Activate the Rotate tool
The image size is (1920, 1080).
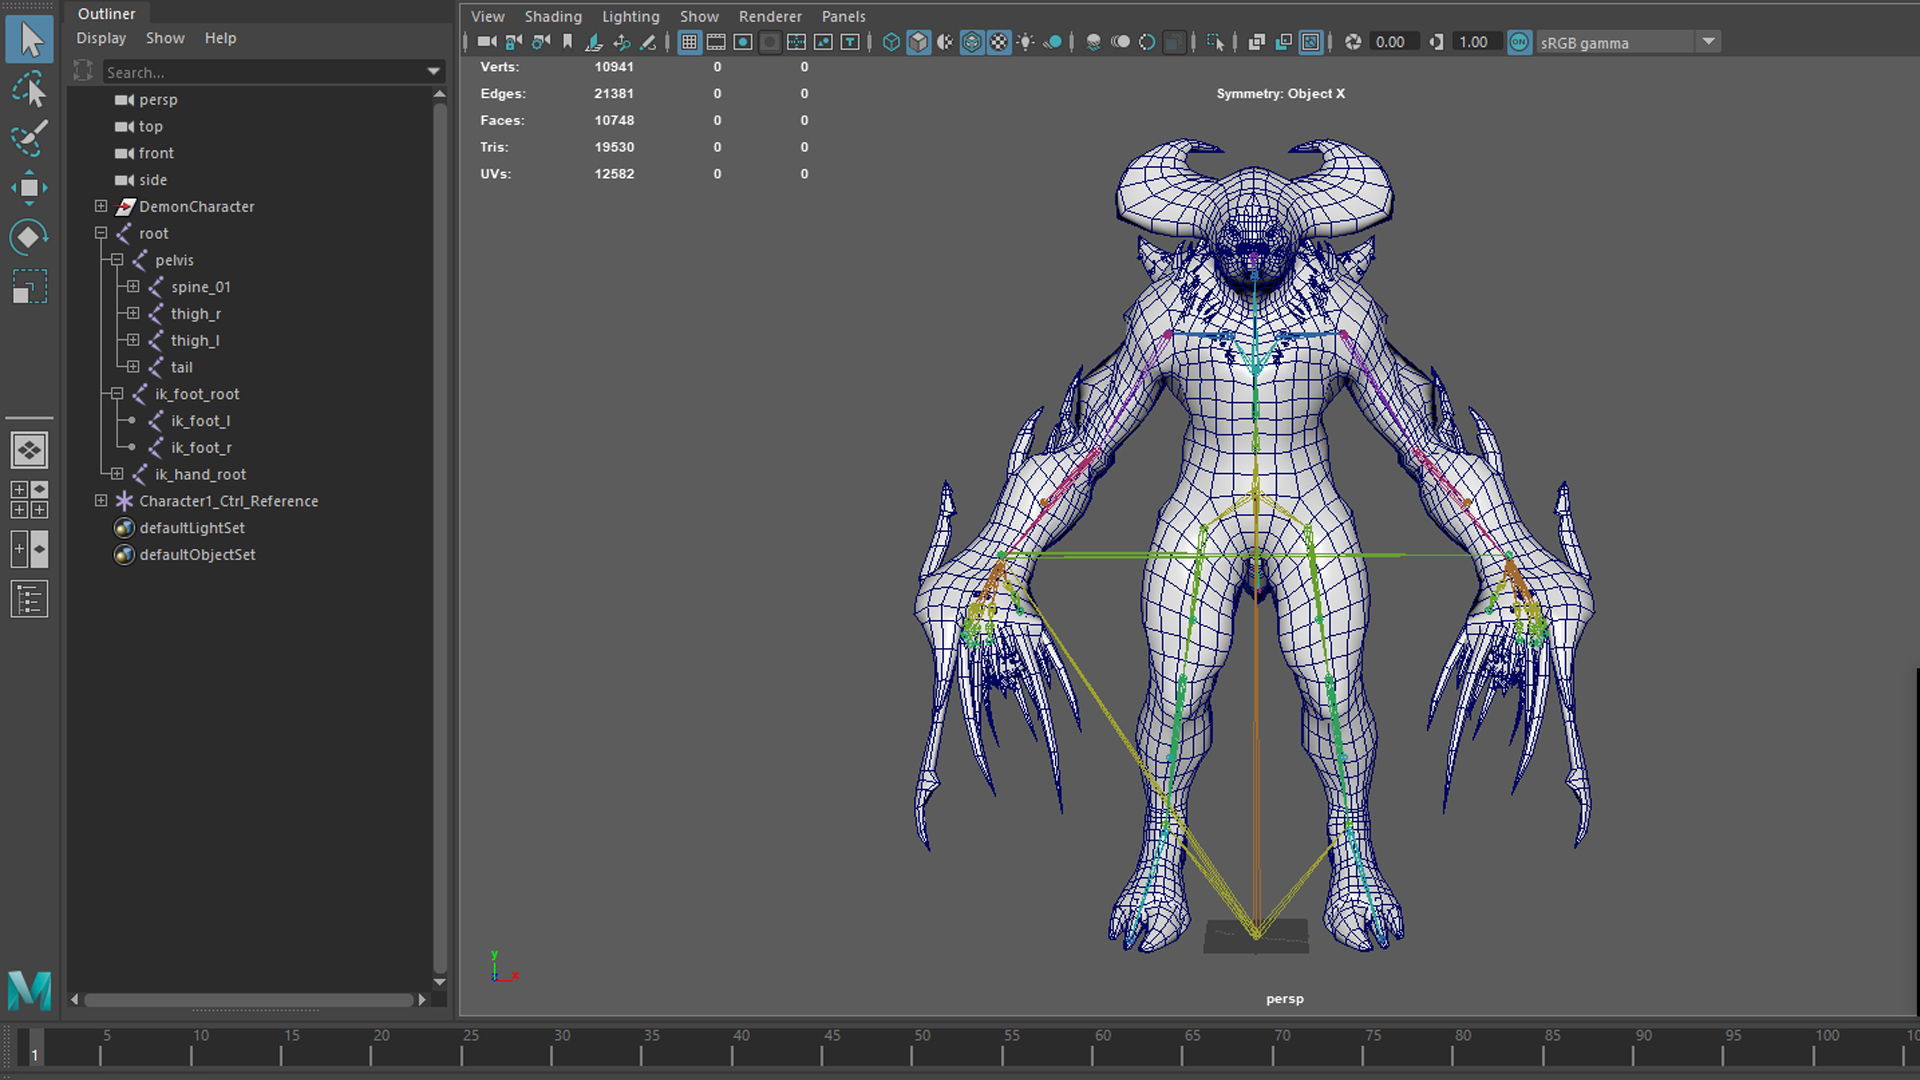point(30,237)
